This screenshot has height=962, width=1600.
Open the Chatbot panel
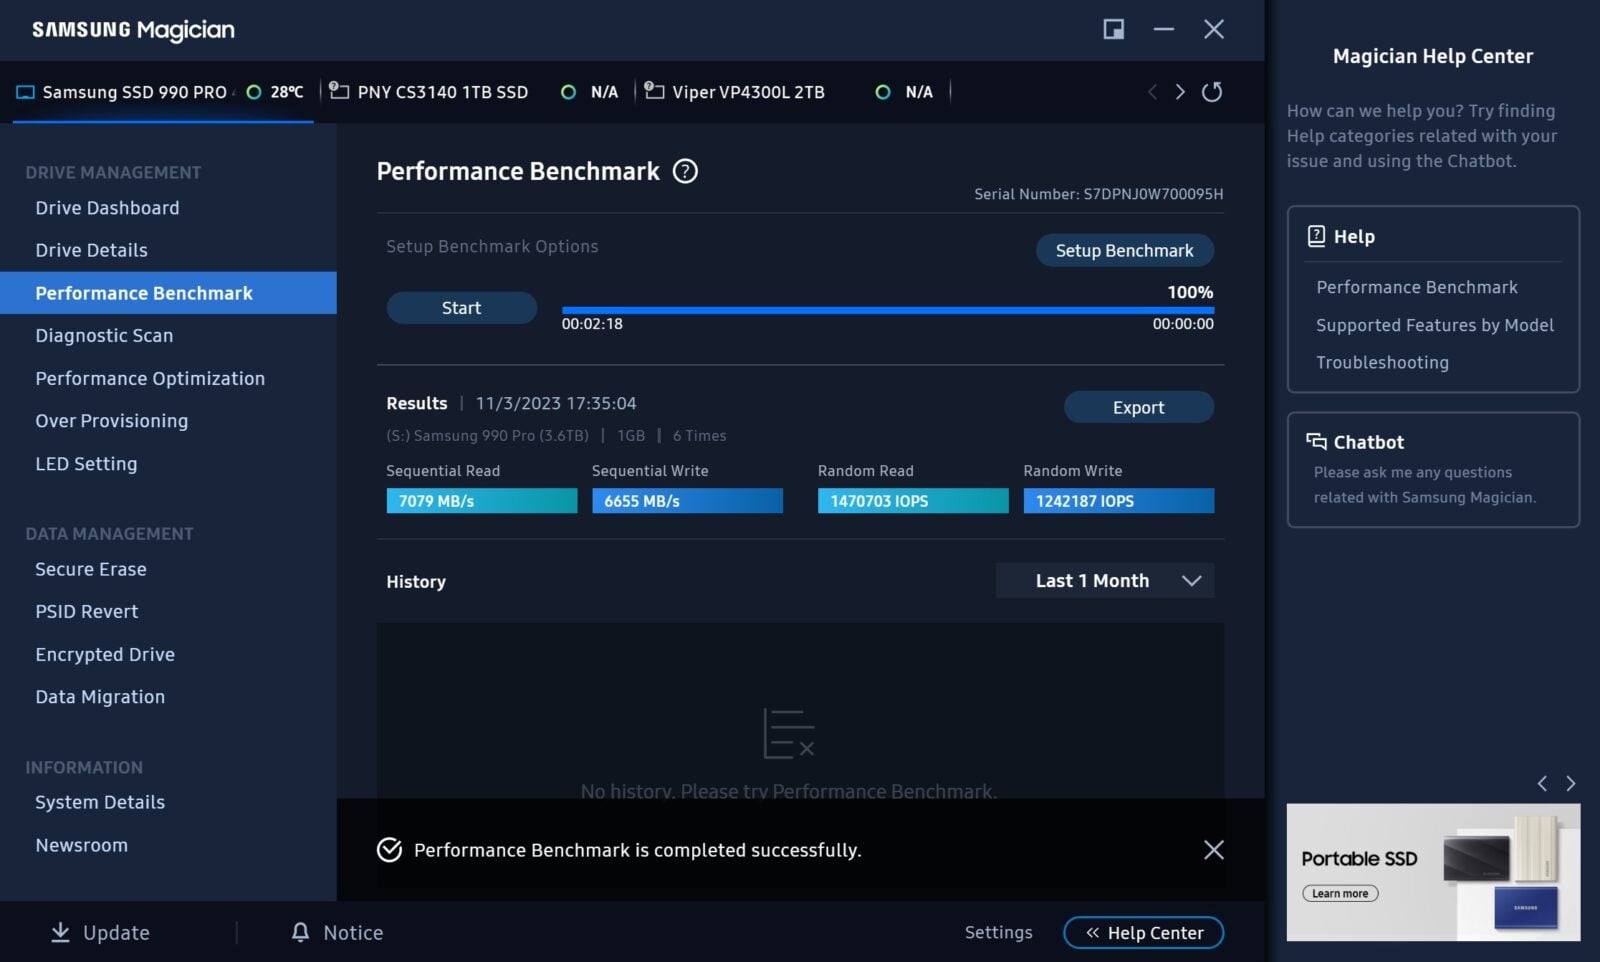tap(1433, 470)
